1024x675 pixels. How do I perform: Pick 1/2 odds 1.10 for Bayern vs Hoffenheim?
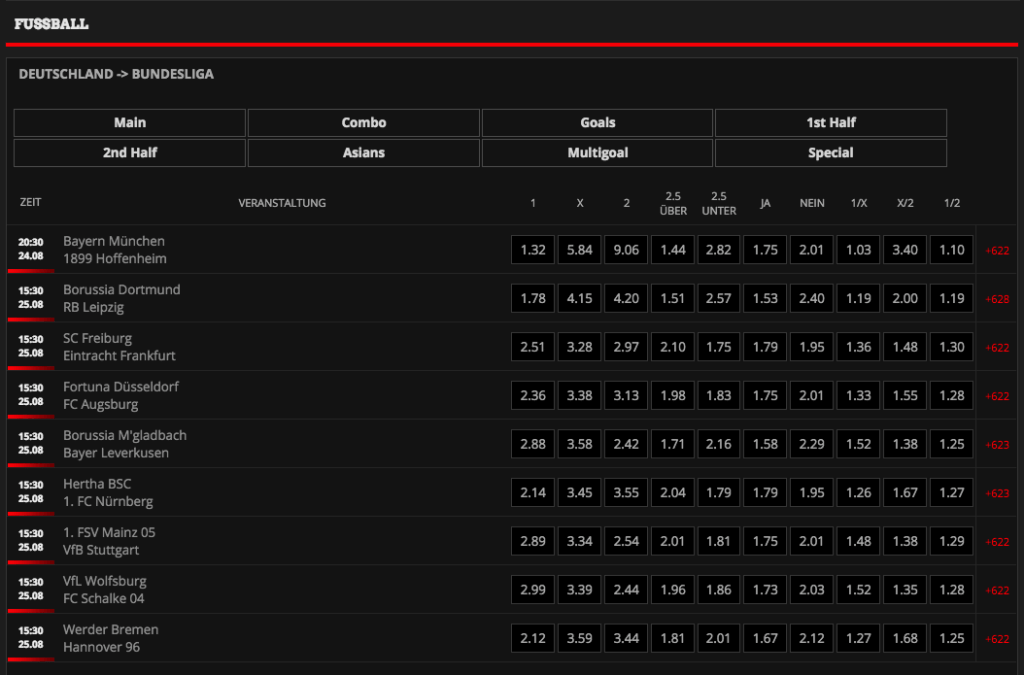pyautogui.click(x=952, y=250)
